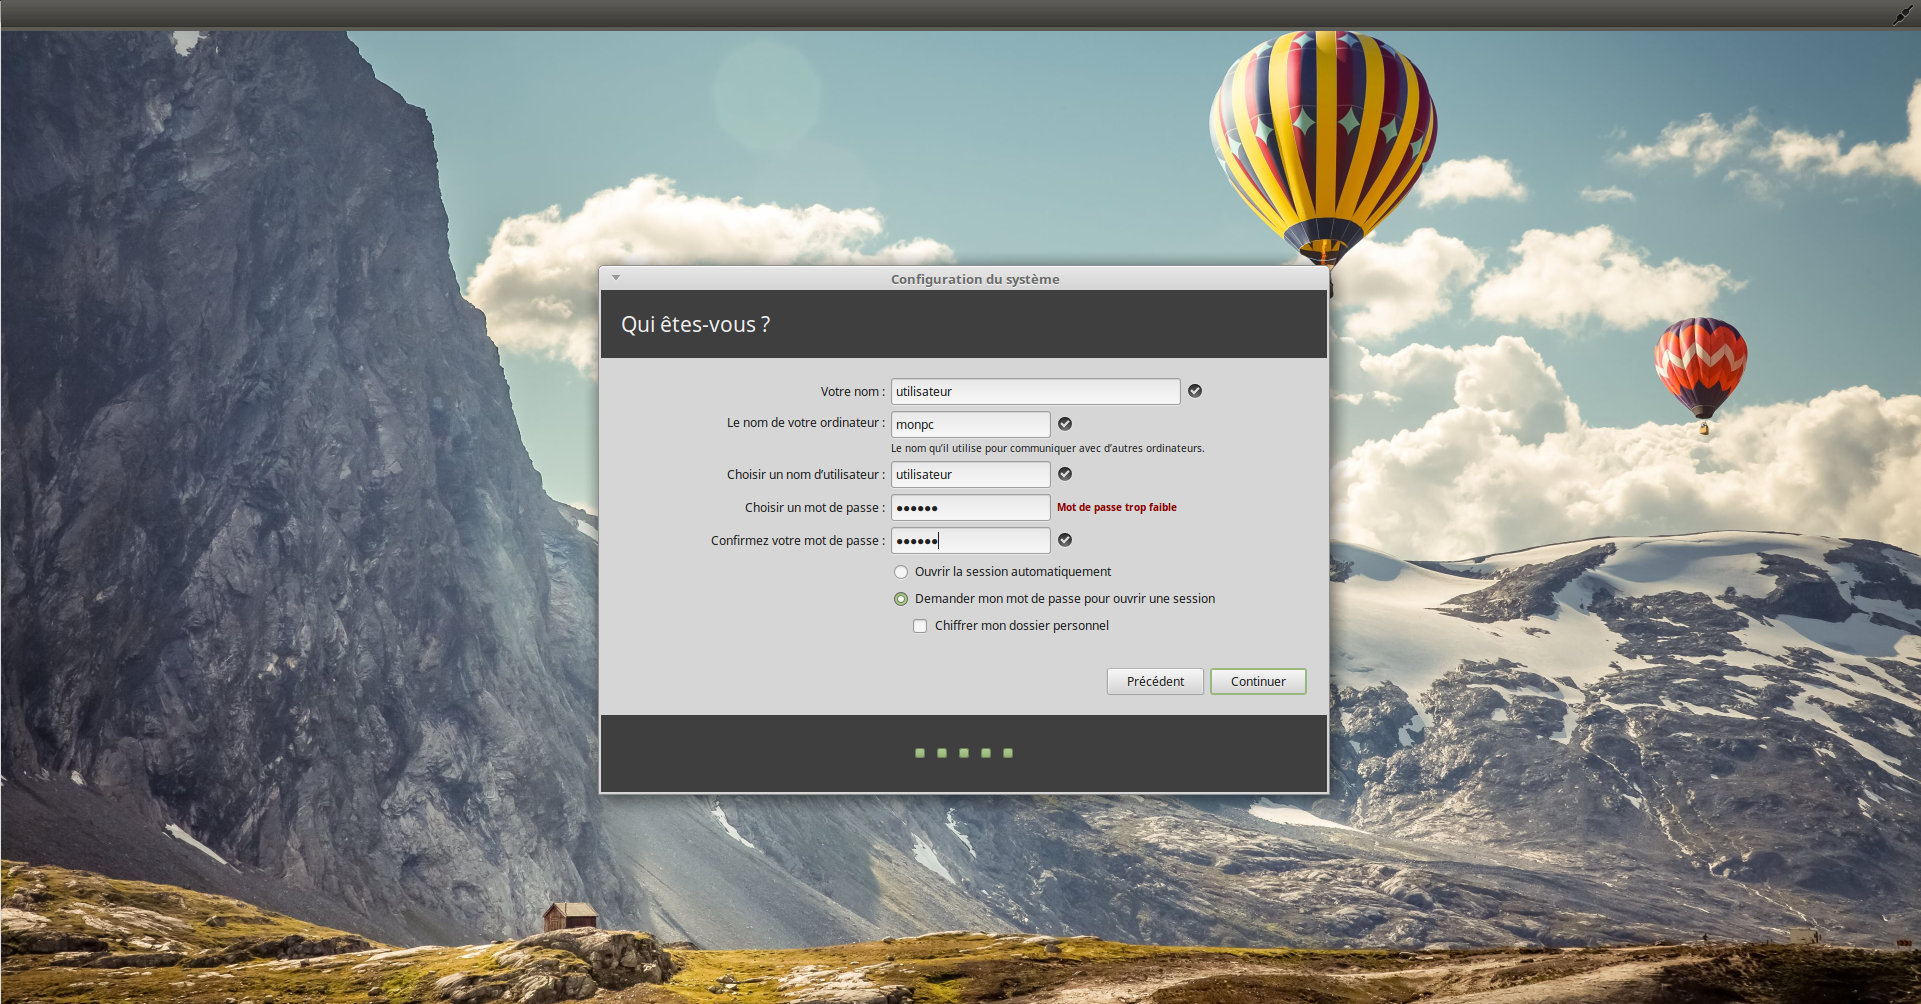
Task: Click the Configuration du système title bar
Action: pos(975,279)
